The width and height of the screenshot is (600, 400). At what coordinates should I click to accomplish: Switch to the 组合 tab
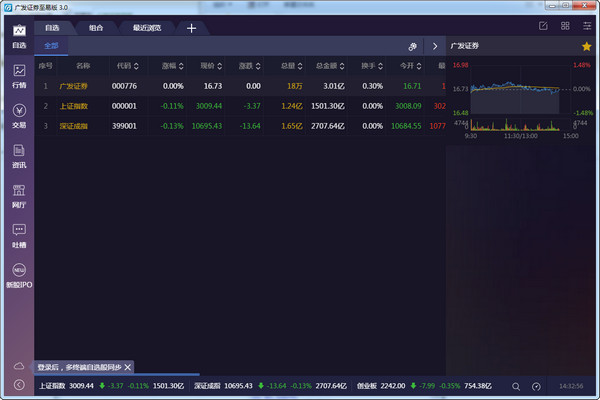(95, 28)
